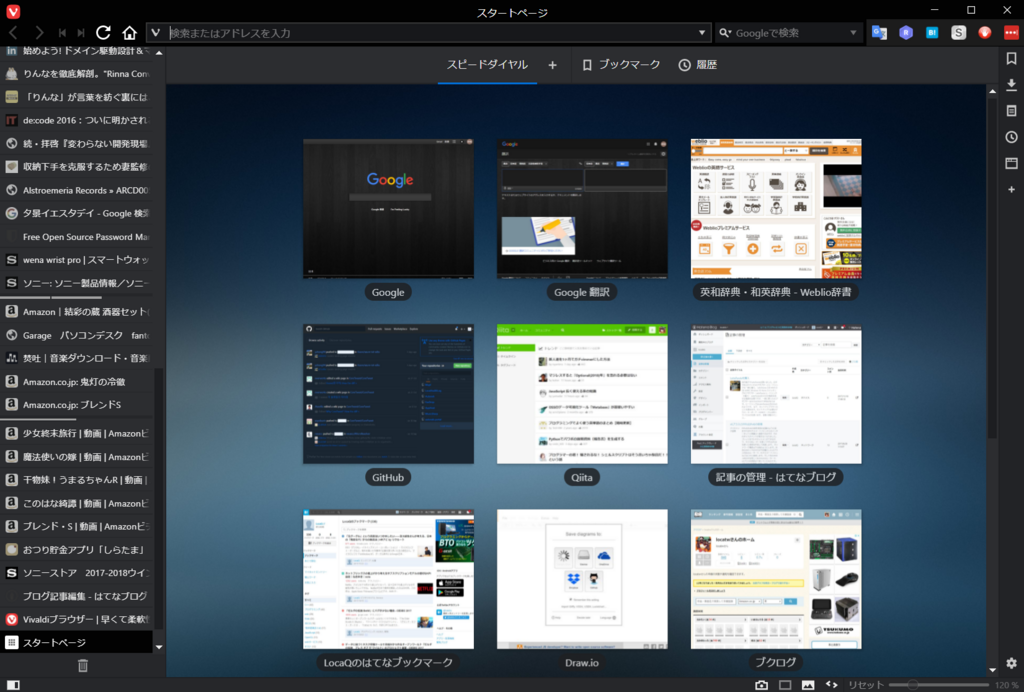Go forward with the forward arrow
Screen dimensions: 1024x692
click(x=39, y=33)
